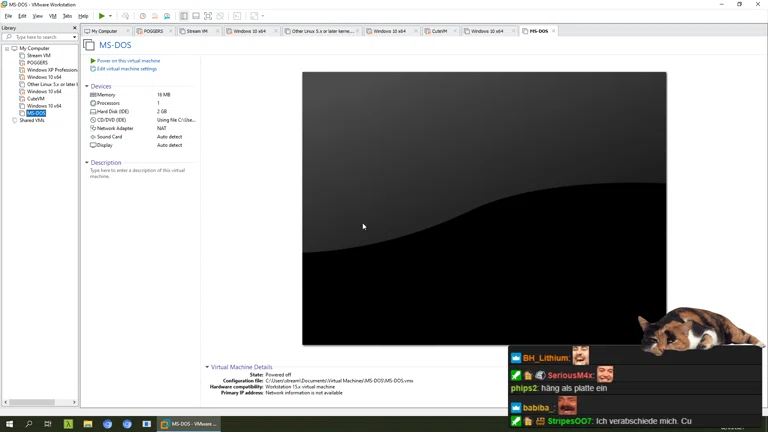Open the Tabs menu
The image size is (768, 432).
pyautogui.click(x=67, y=16)
